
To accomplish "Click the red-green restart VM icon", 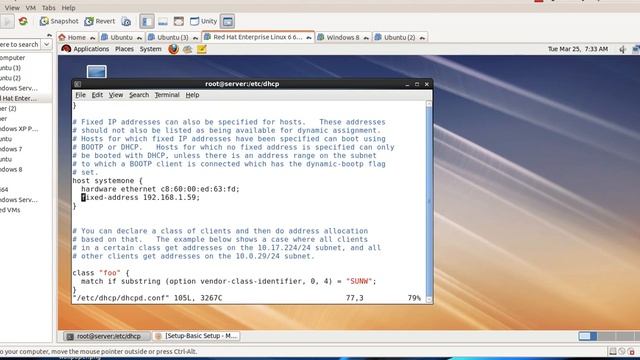I will click(x=23, y=21).
